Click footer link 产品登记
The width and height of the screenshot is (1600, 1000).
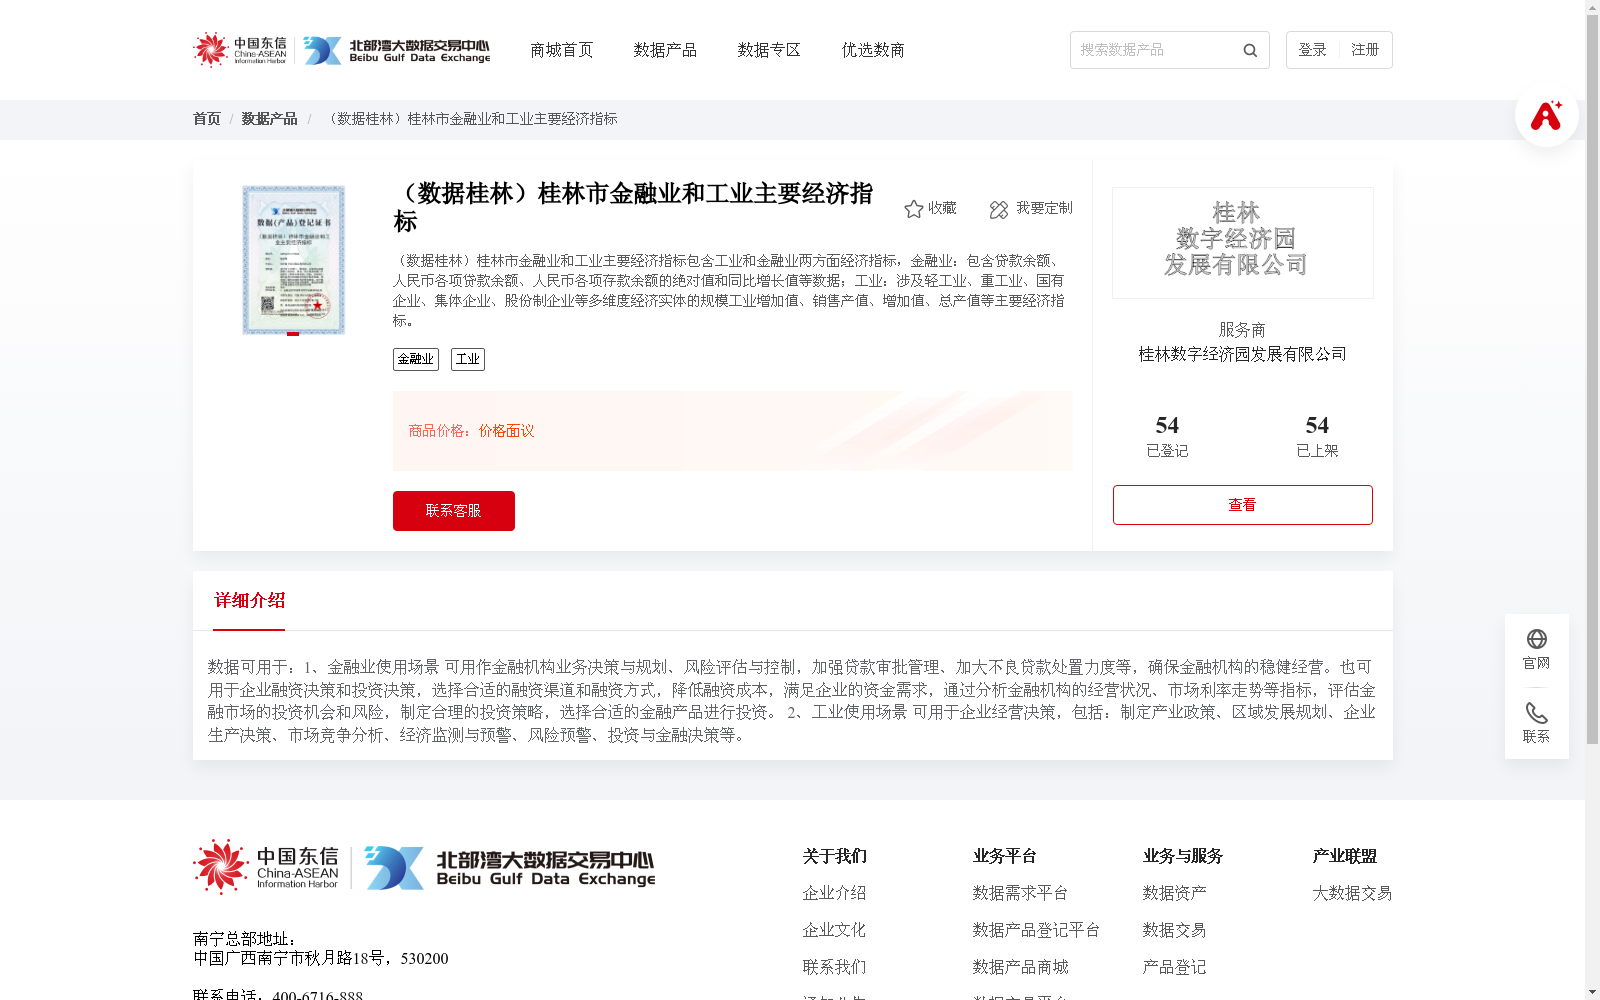(x=1174, y=967)
